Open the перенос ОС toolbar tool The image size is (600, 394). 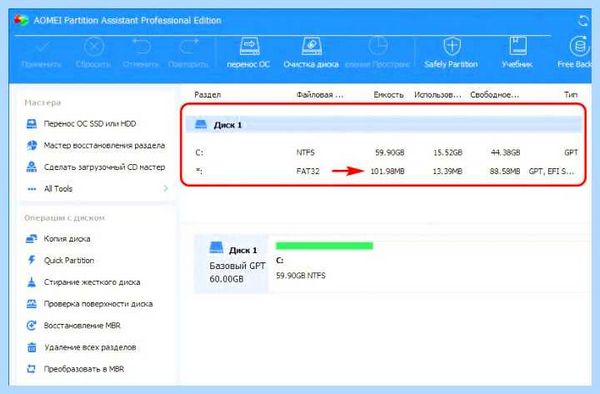point(249,46)
